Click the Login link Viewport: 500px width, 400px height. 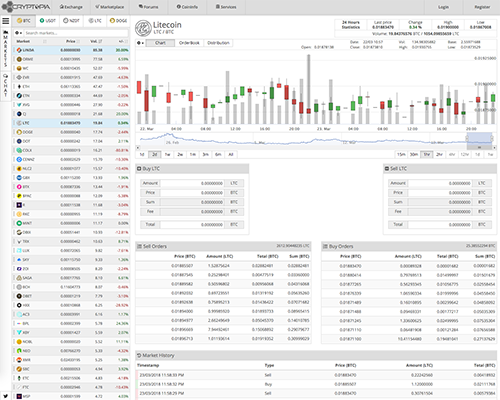coord(443,7)
